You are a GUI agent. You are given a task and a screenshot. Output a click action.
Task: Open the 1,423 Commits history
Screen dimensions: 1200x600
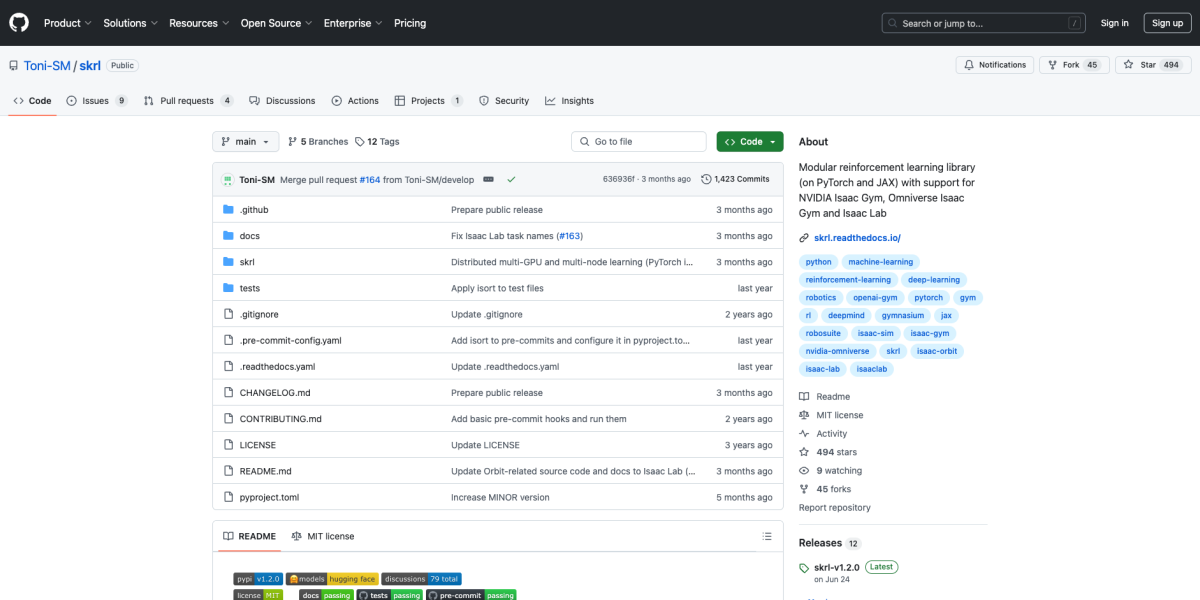[x=735, y=179]
